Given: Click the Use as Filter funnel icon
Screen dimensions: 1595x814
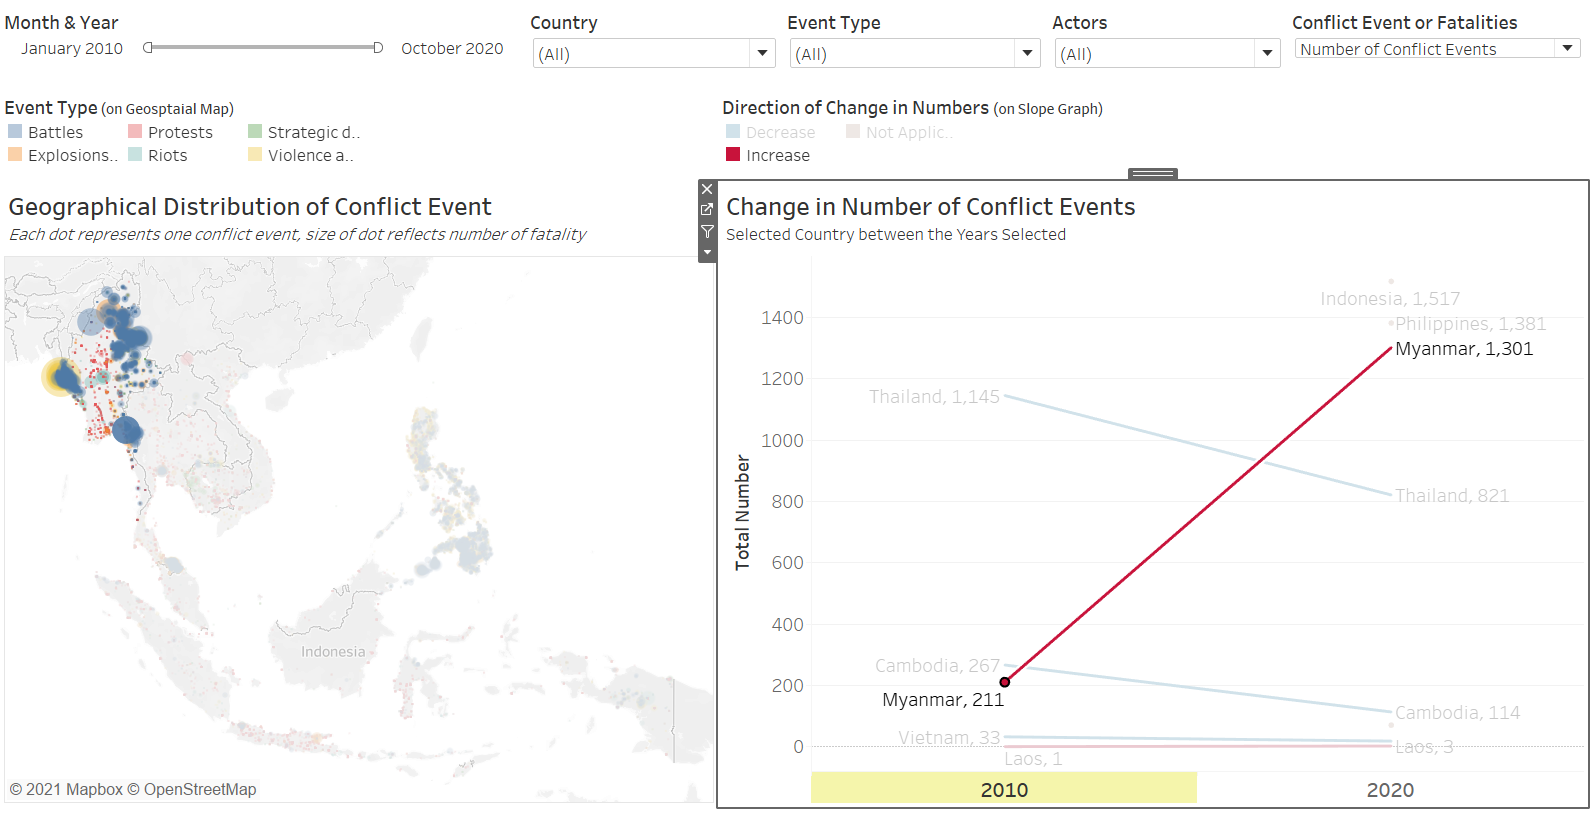Looking at the screenshot, I should (x=707, y=232).
